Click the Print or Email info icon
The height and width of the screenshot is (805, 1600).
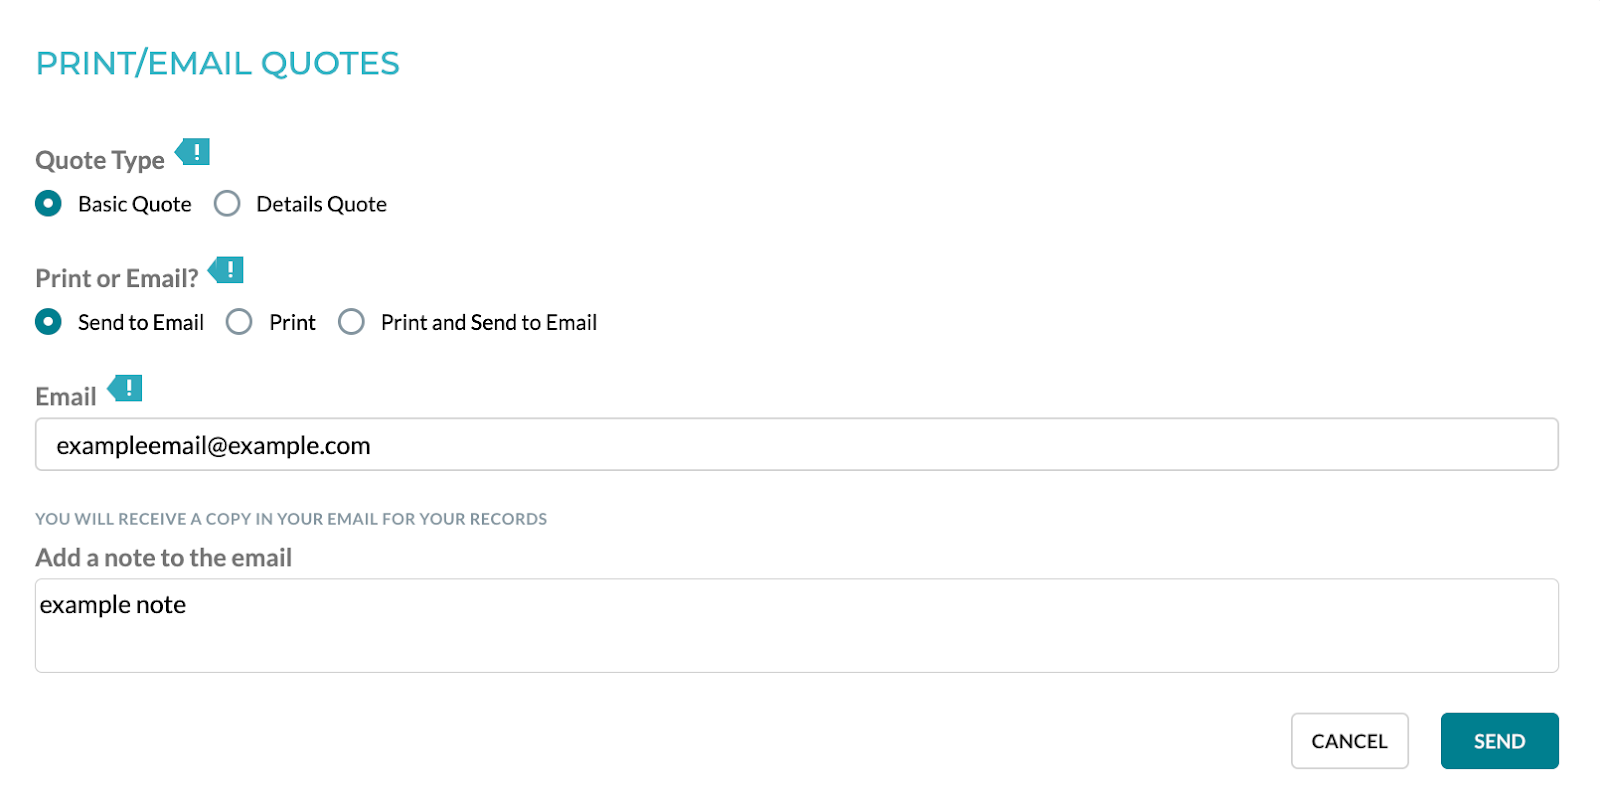[228, 270]
